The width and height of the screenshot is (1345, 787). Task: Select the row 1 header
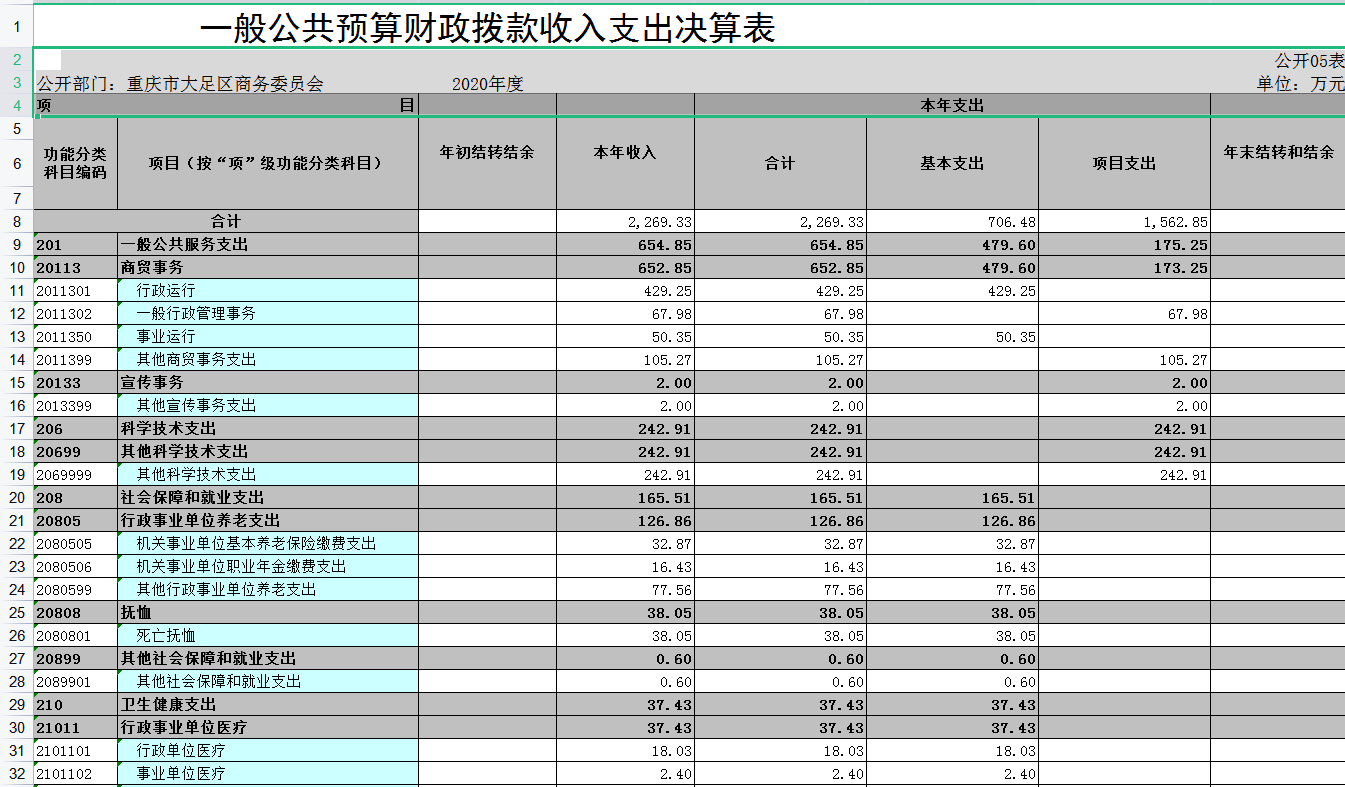tap(16, 27)
